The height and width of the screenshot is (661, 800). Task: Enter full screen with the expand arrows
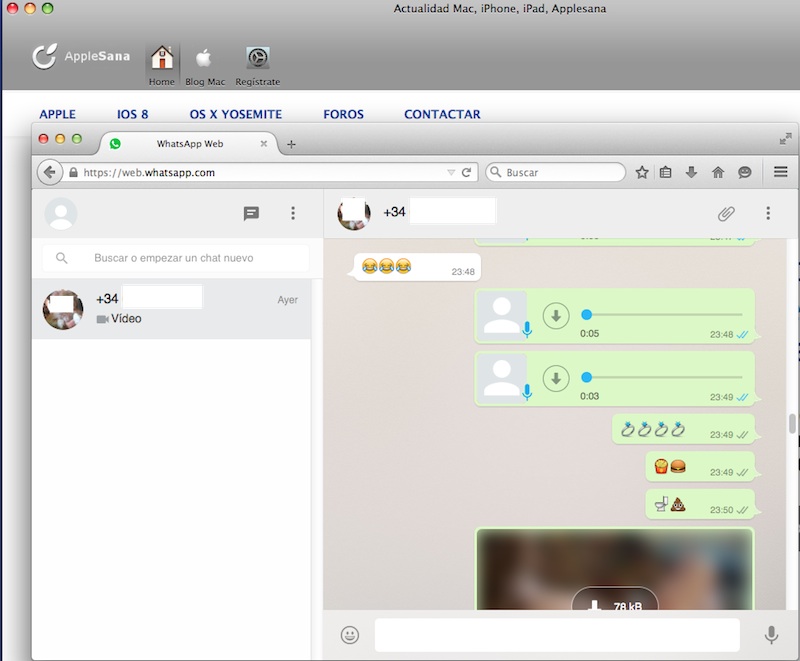coord(785,139)
